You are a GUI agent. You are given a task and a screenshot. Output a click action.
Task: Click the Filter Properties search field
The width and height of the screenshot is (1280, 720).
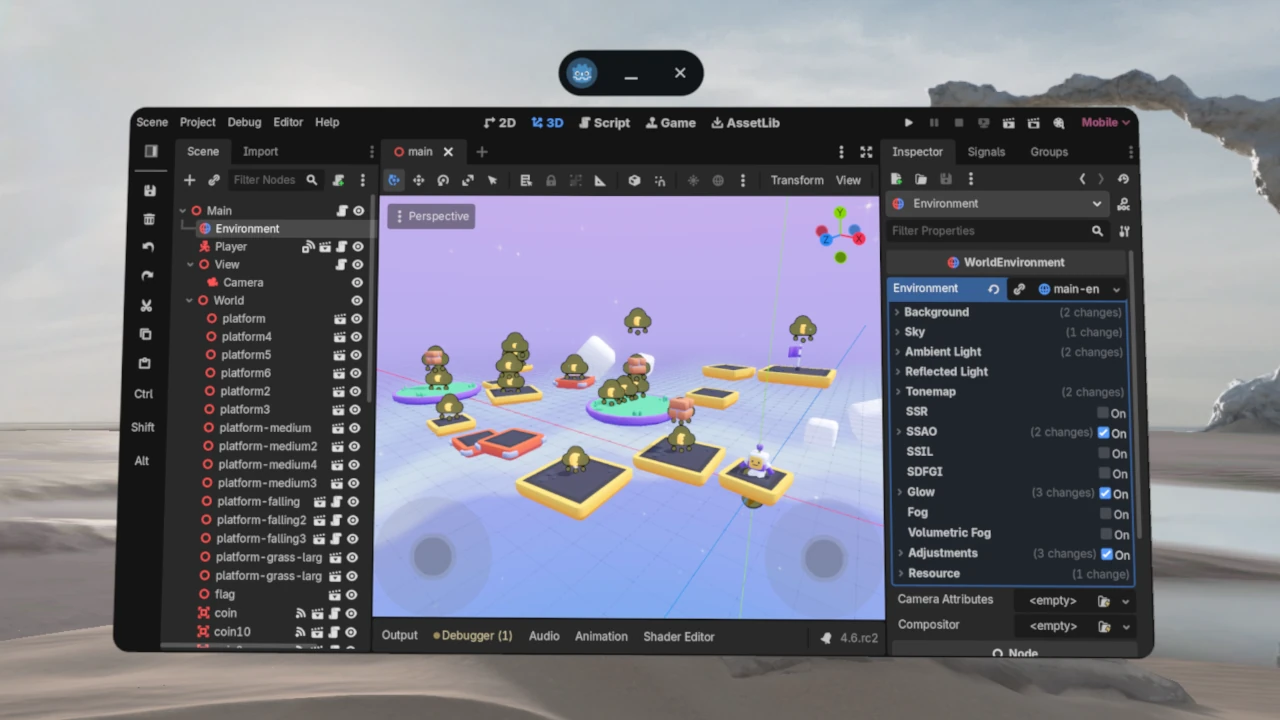tap(988, 231)
